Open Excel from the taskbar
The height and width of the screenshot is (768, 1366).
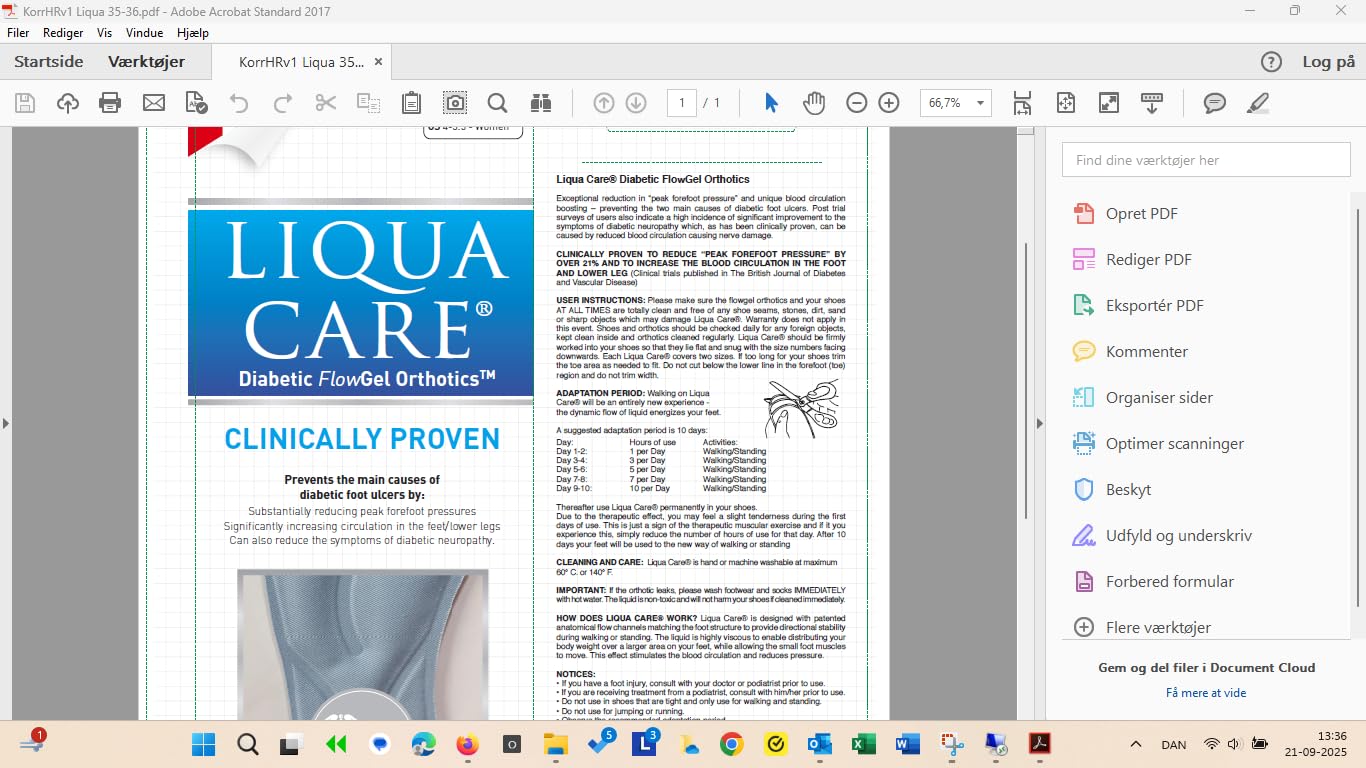coord(863,744)
